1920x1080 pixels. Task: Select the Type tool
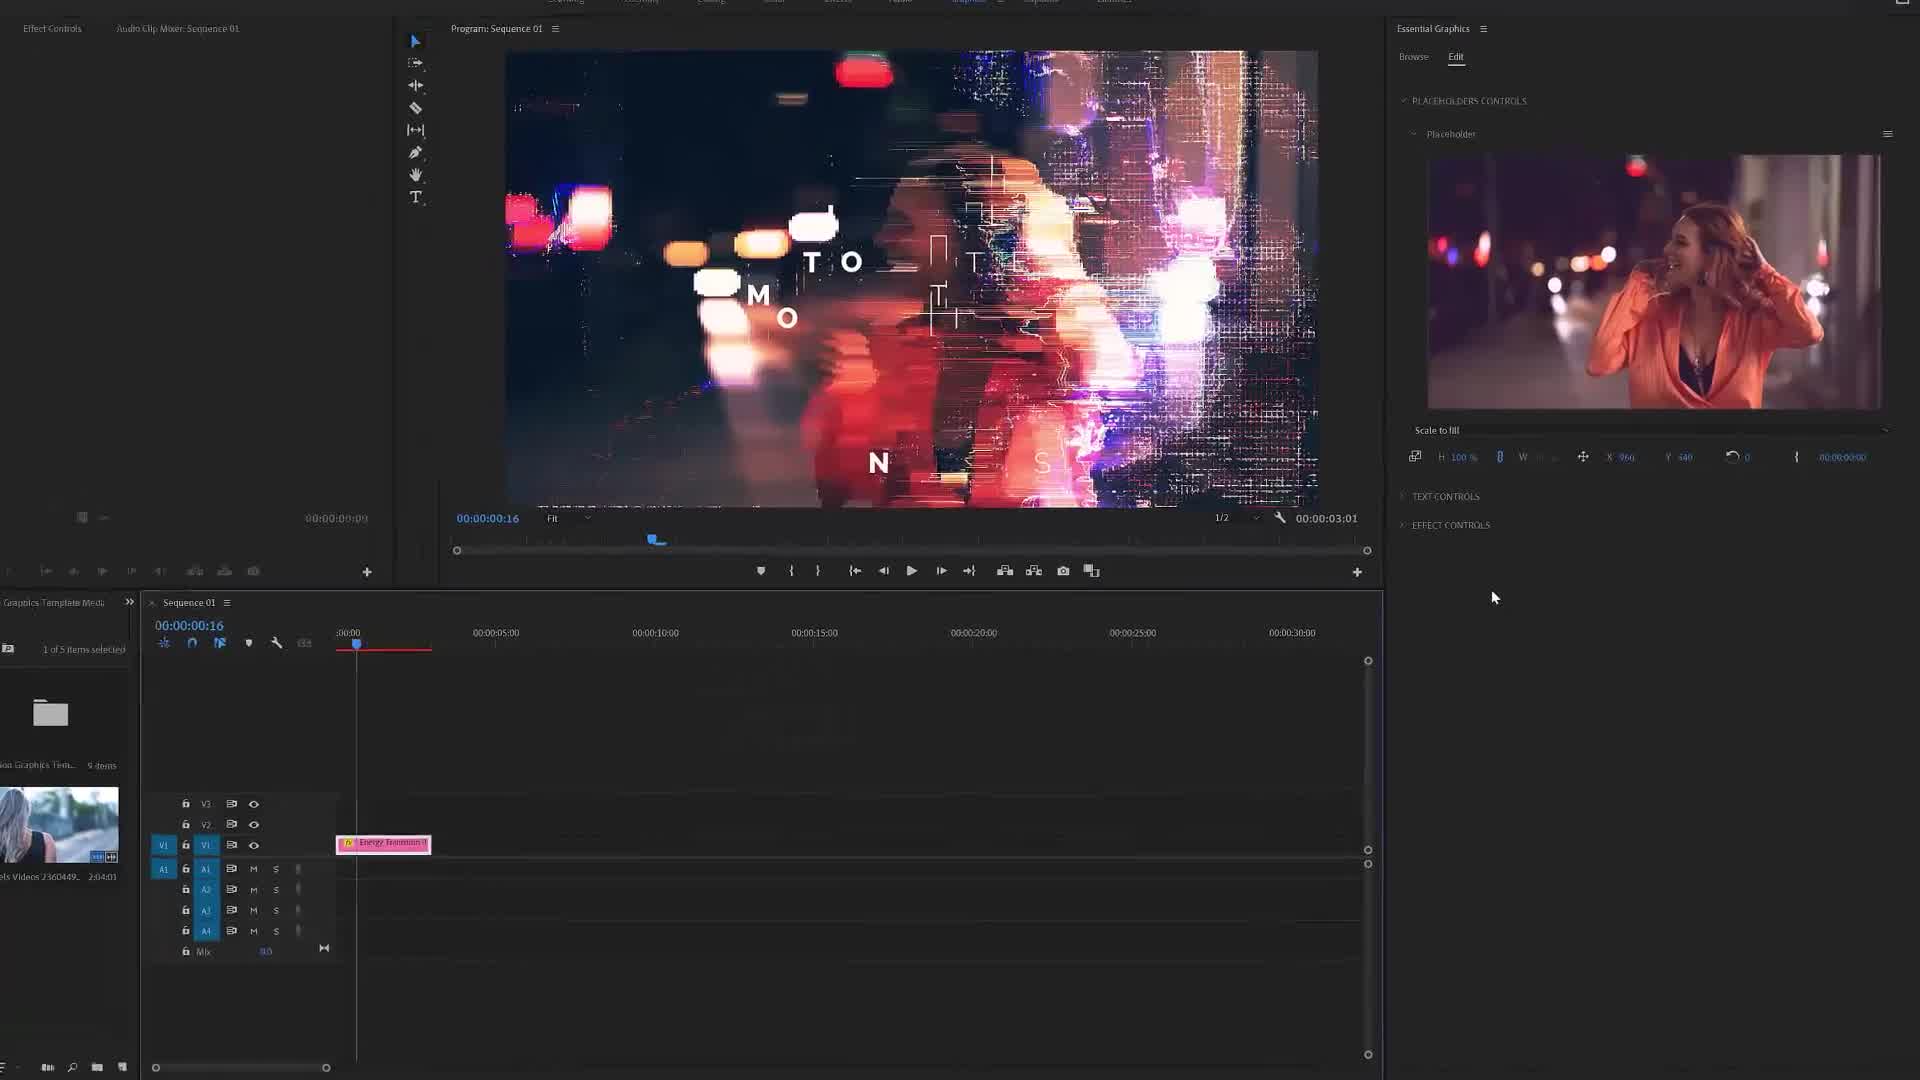[415, 197]
